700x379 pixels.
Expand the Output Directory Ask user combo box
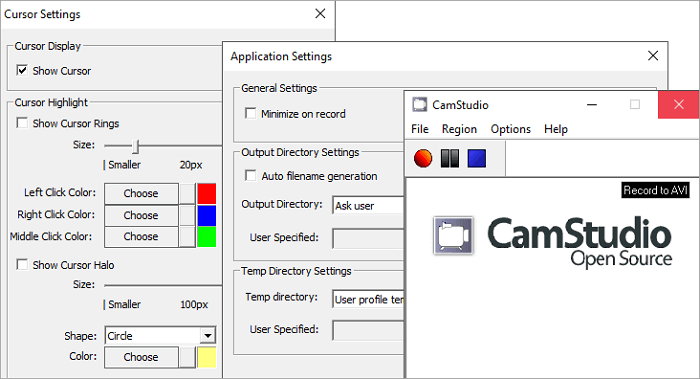point(368,205)
